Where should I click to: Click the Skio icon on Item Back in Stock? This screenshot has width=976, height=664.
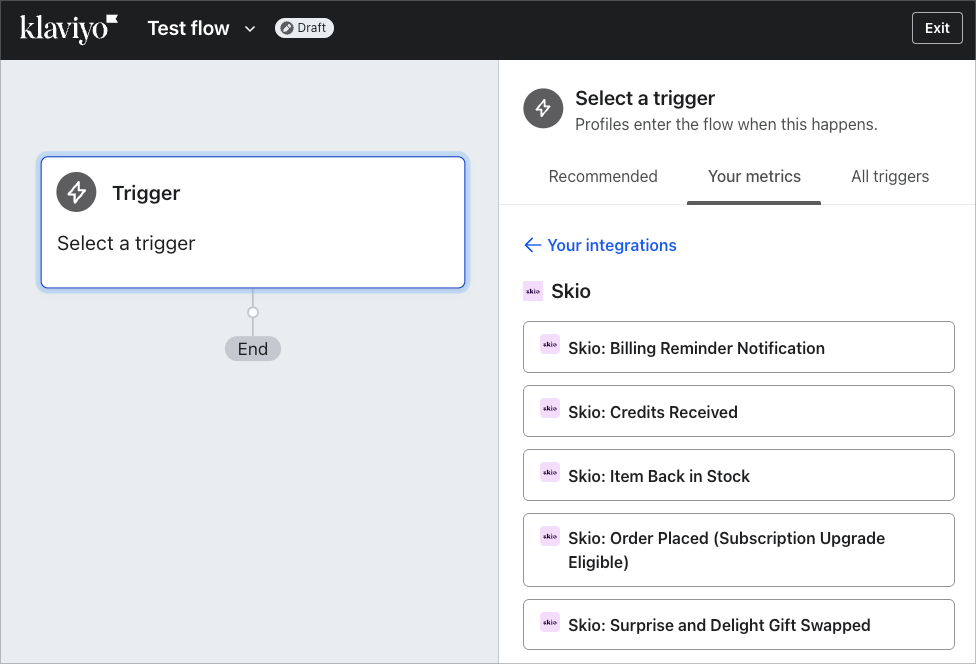(x=550, y=472)
